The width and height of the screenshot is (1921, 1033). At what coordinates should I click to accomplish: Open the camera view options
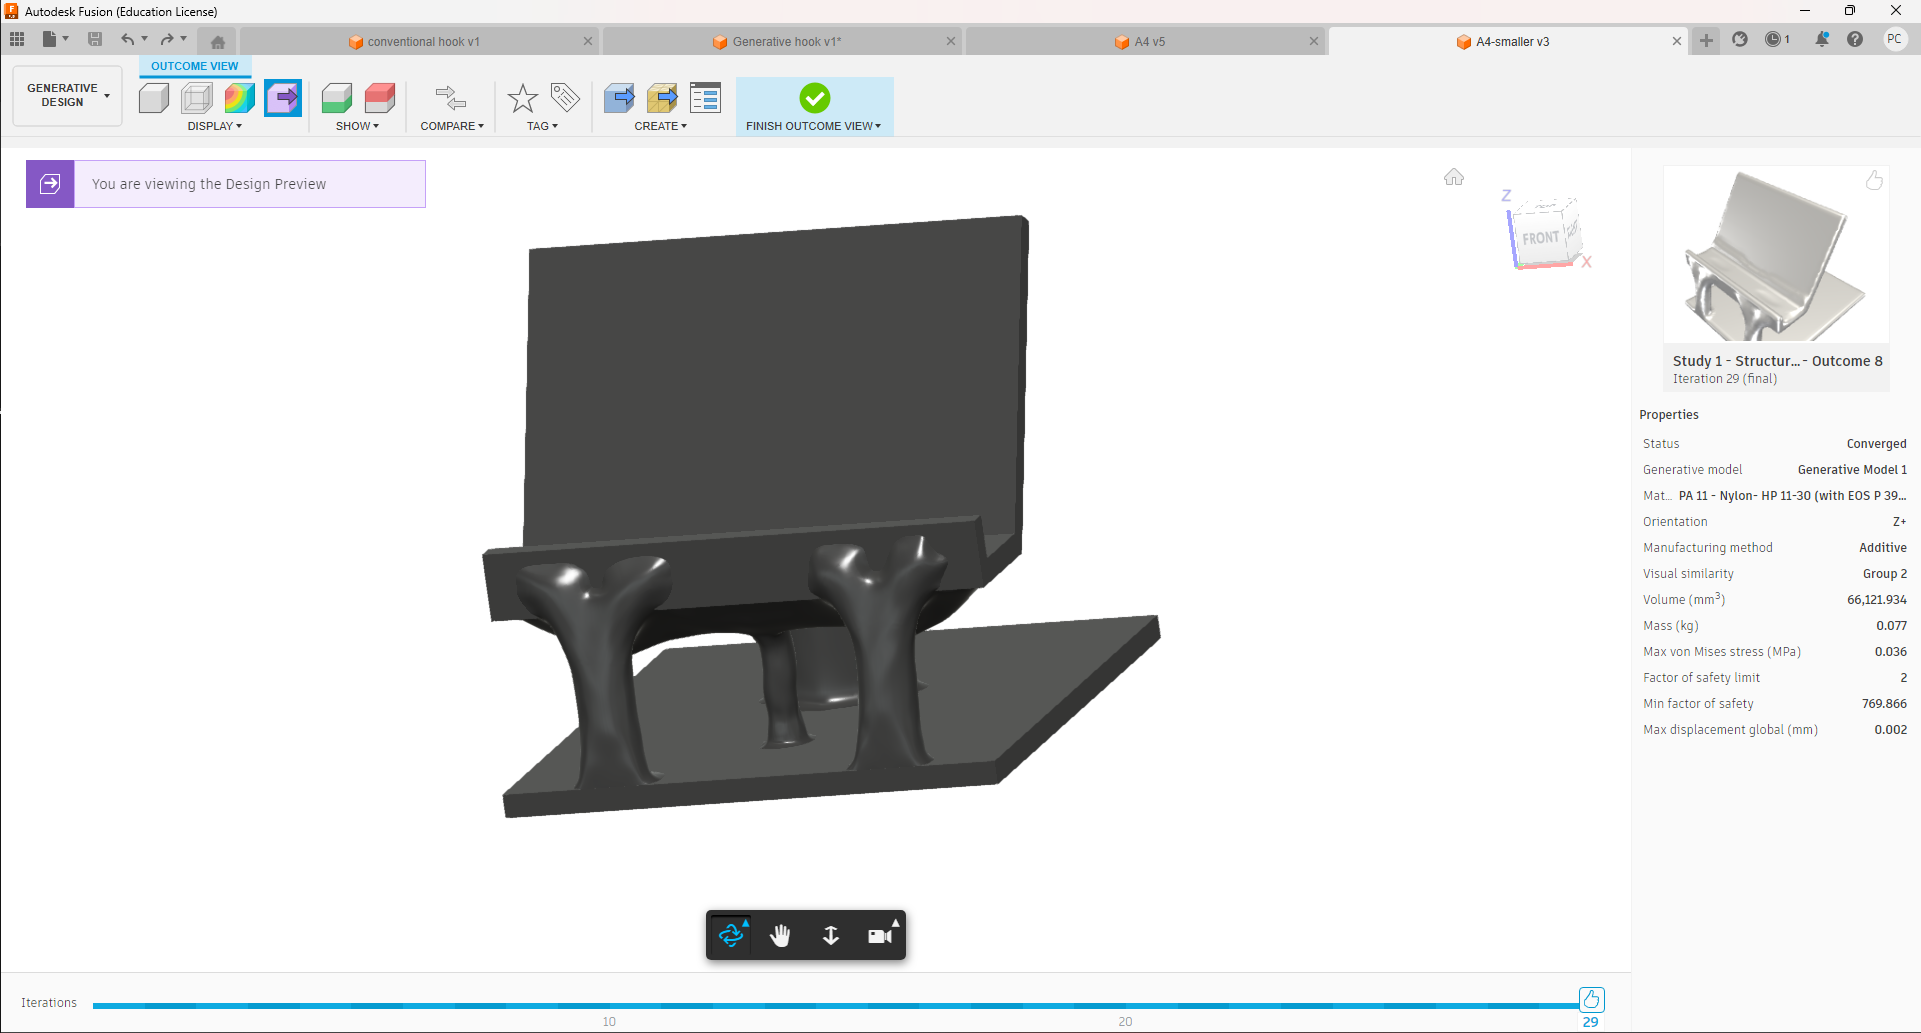[880, 935]
